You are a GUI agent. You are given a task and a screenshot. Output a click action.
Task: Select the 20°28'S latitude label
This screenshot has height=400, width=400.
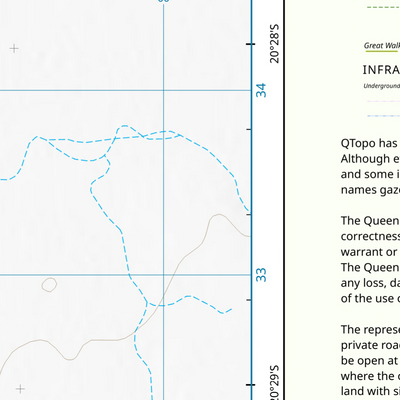(274, 44)
